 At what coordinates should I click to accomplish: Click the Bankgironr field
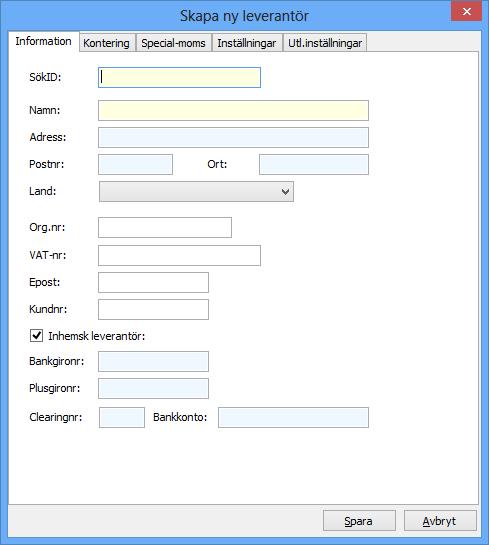(153, 361)
